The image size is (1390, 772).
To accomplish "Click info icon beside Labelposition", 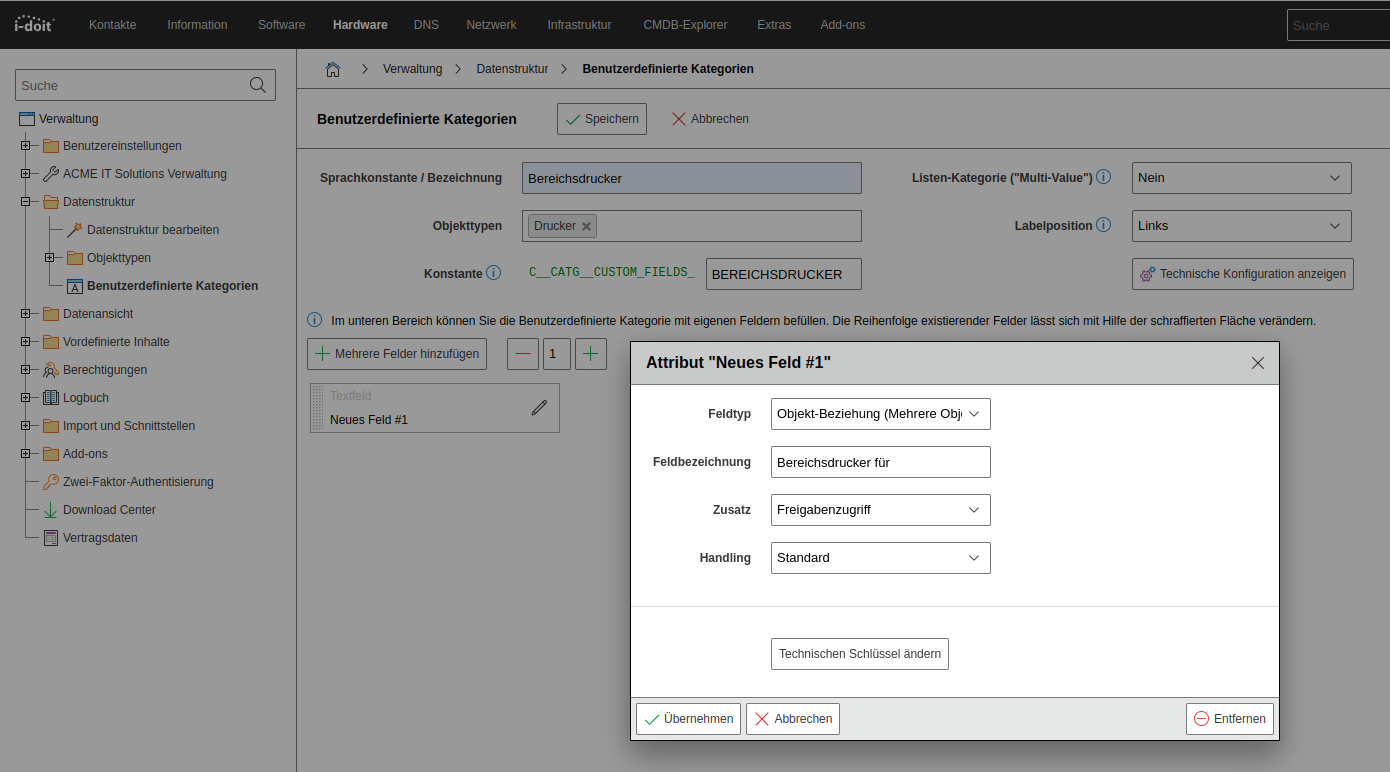I will pos(1104,225).
